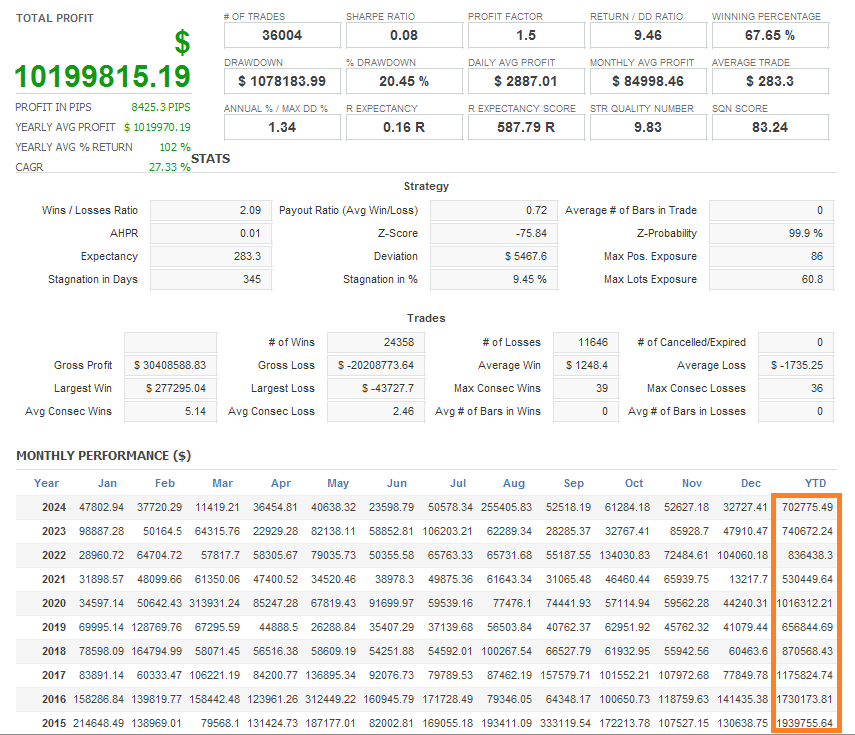Click 2015 September value 333119.54
This screenshot has height=735, width=855.
(x=565, y=723)
